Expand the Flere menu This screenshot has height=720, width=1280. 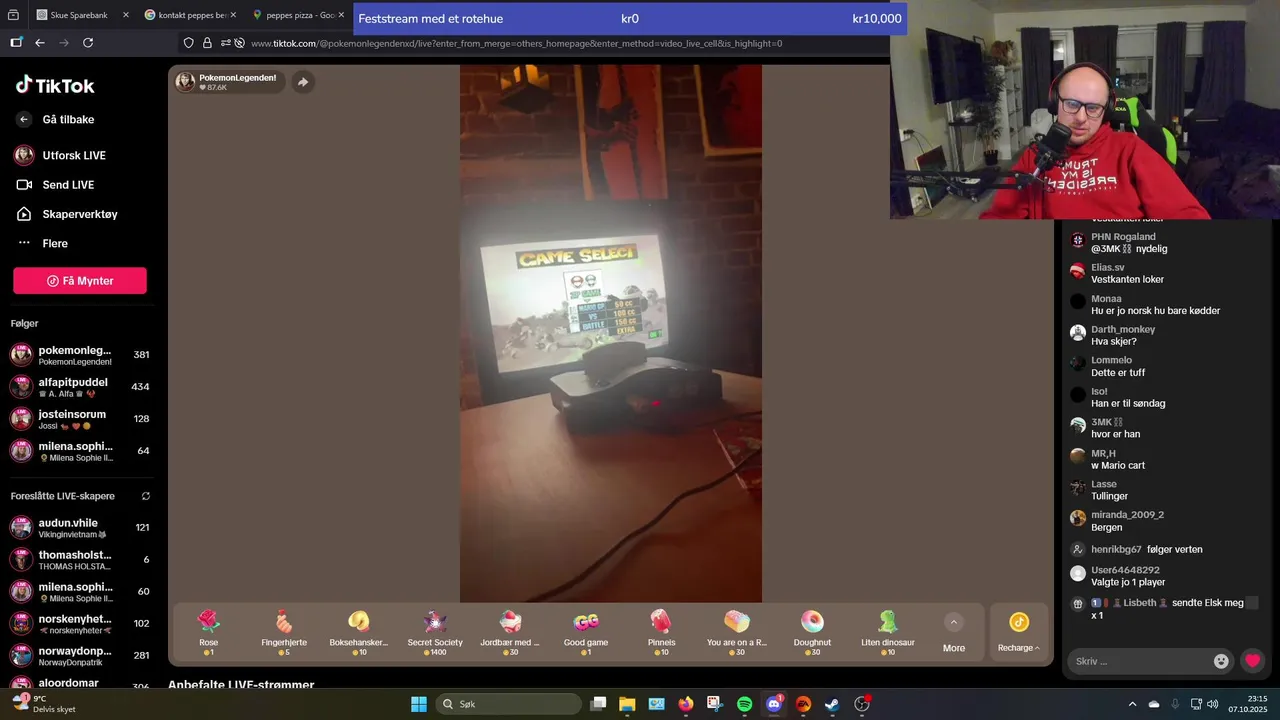[54, 243]
